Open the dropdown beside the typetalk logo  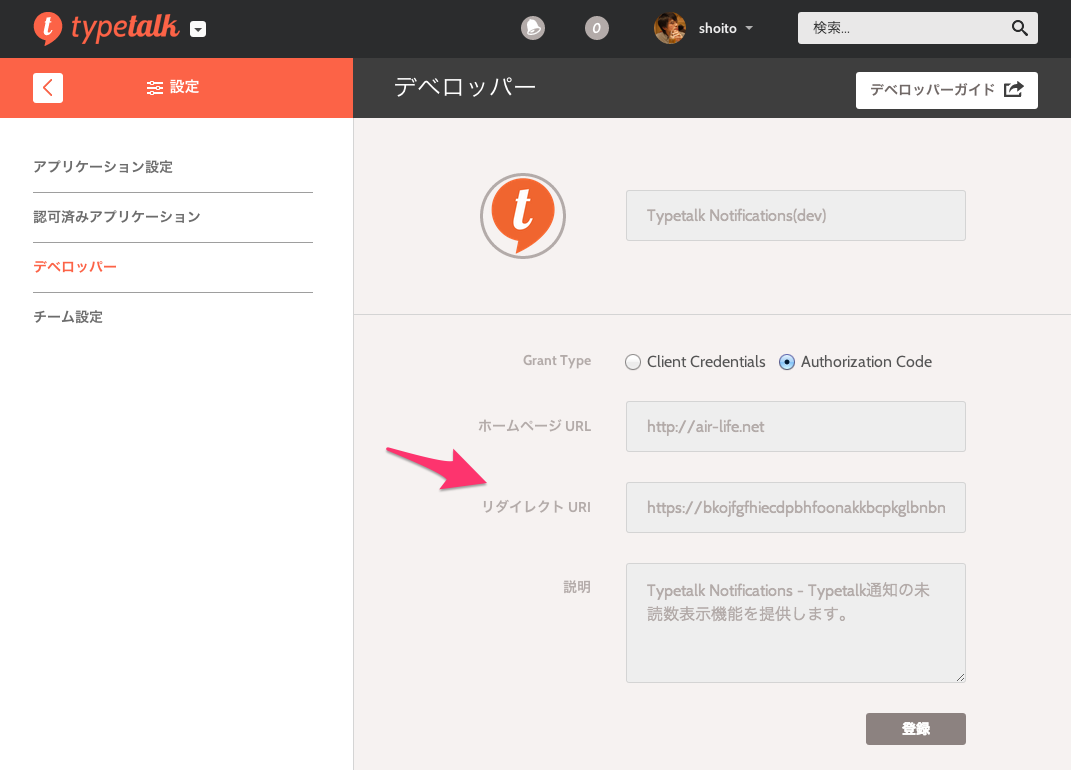pyautogui.click(x=198, y=29)
